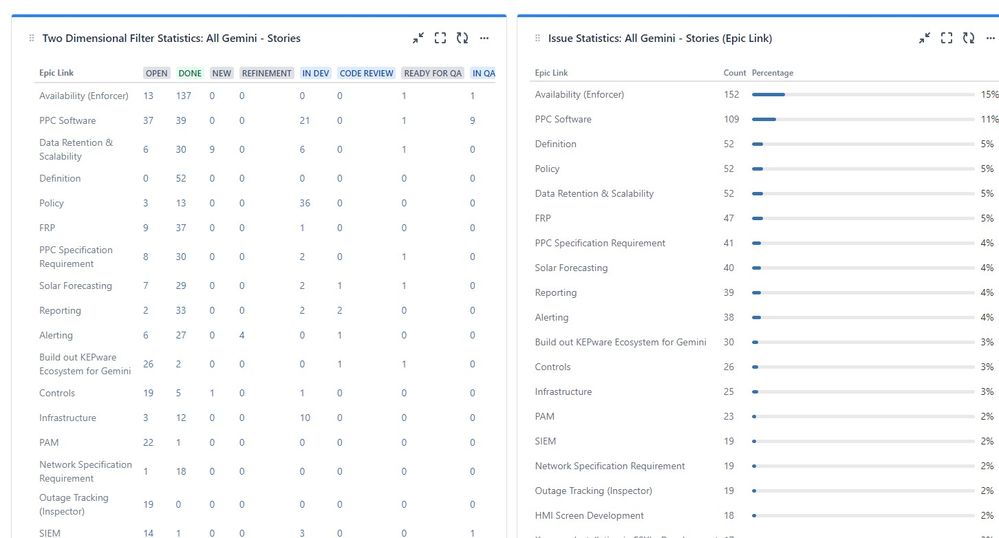Click IN DEV count 10 for Infrastructure

click(305, 418)
